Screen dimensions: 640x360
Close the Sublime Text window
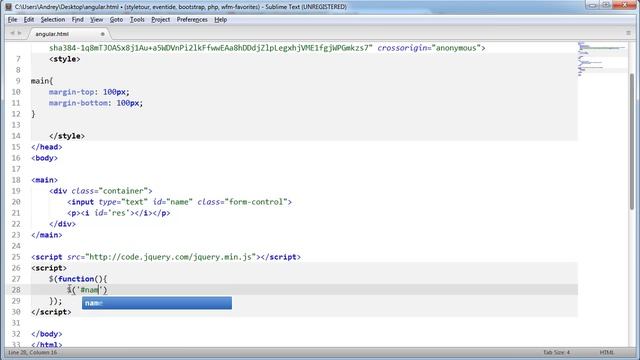point(624,5)
